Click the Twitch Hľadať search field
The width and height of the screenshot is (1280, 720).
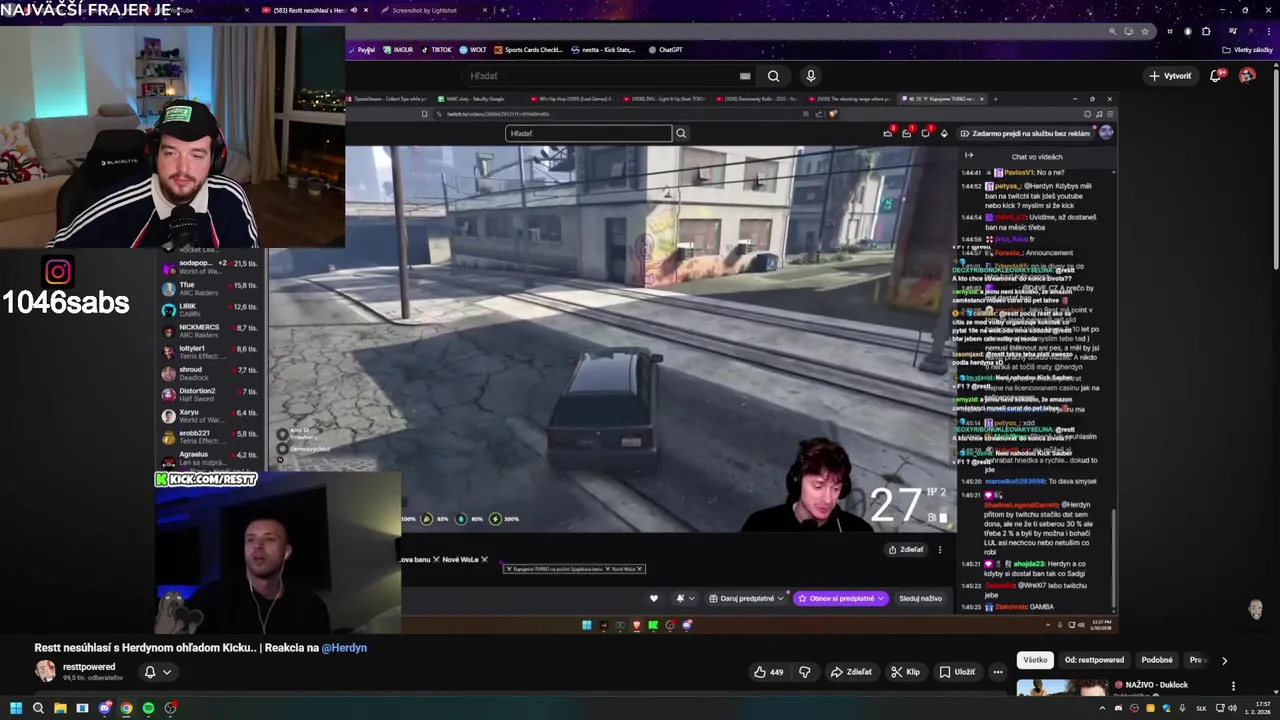point(588,133)
